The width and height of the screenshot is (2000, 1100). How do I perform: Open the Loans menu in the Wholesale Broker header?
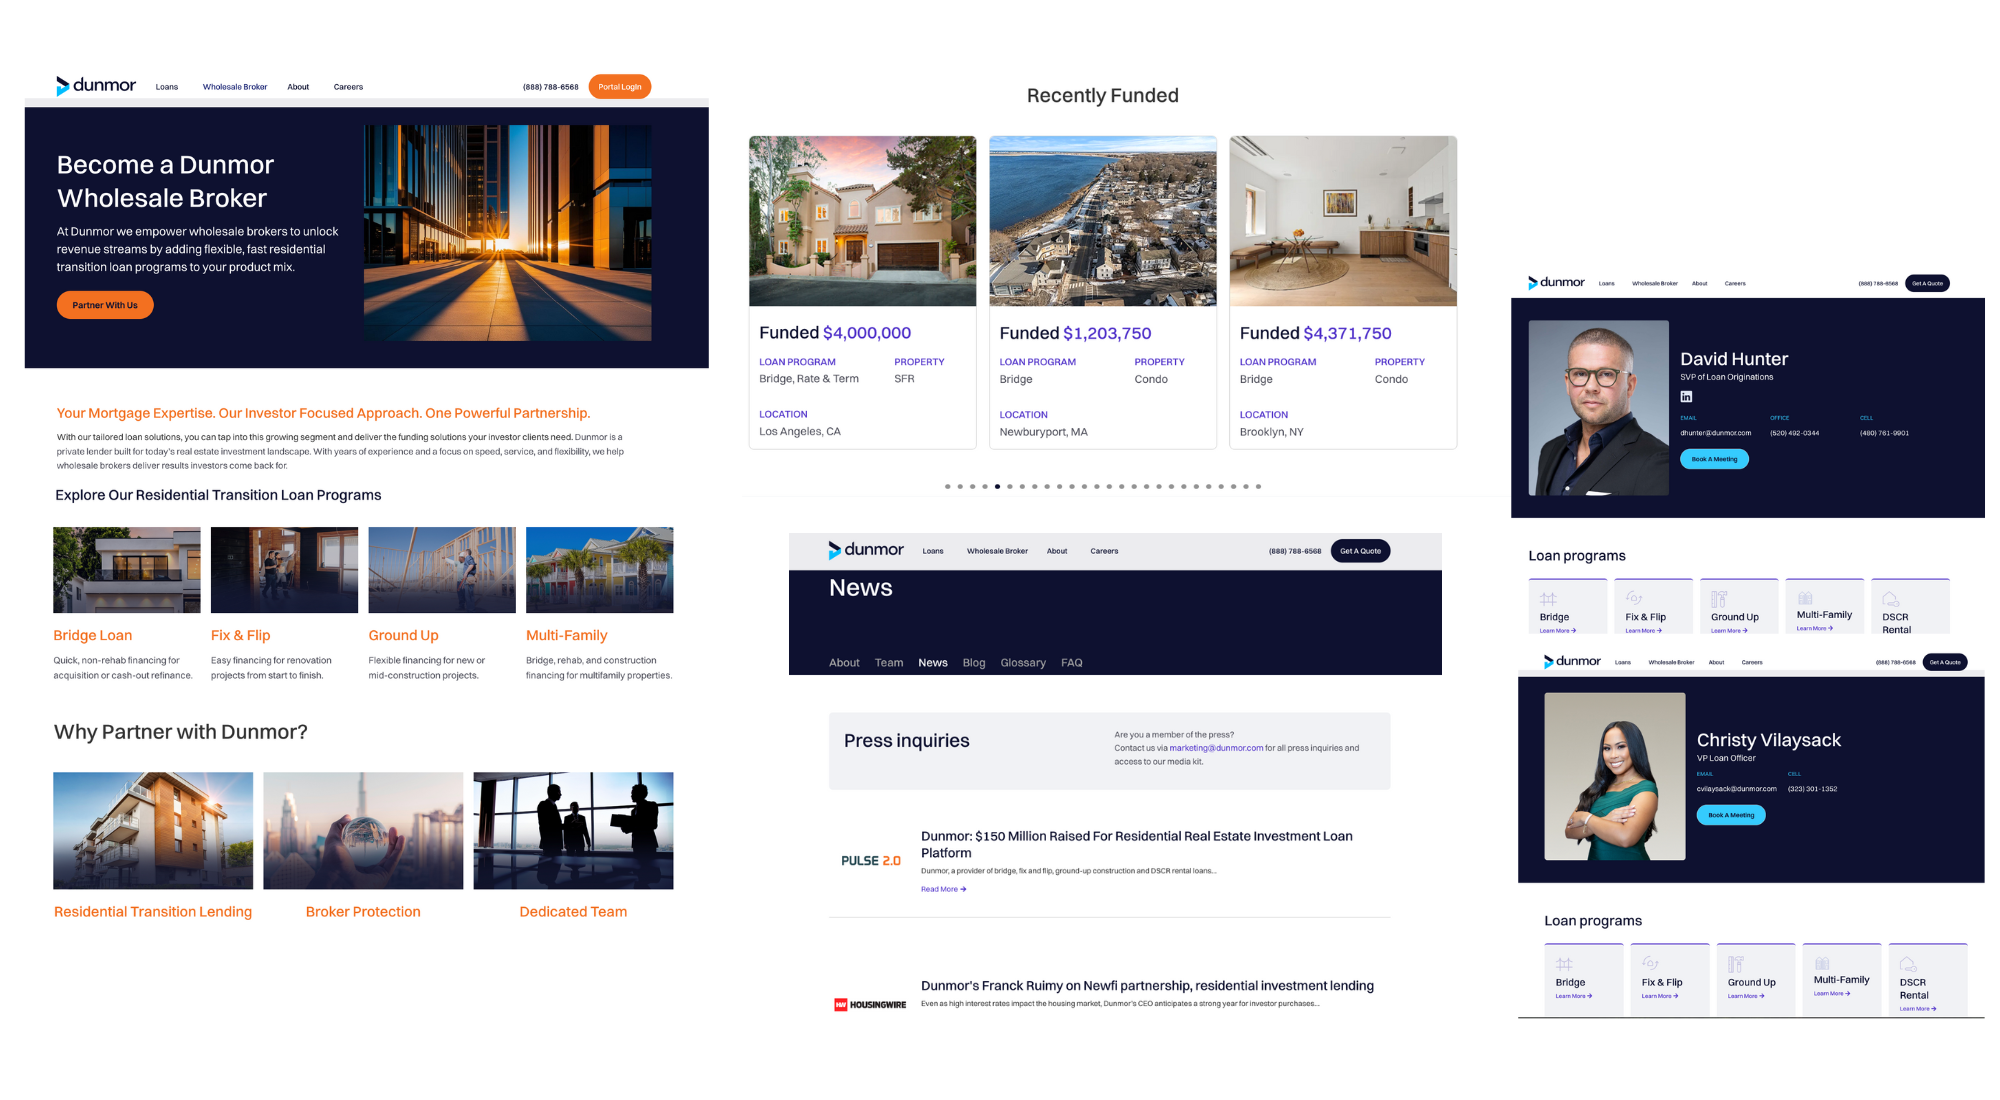[x=166, y=87]
